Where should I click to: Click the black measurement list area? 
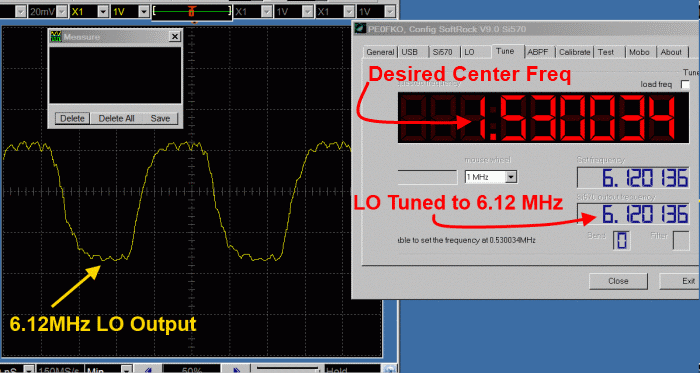pyautogui.click(x=115, y=75)
